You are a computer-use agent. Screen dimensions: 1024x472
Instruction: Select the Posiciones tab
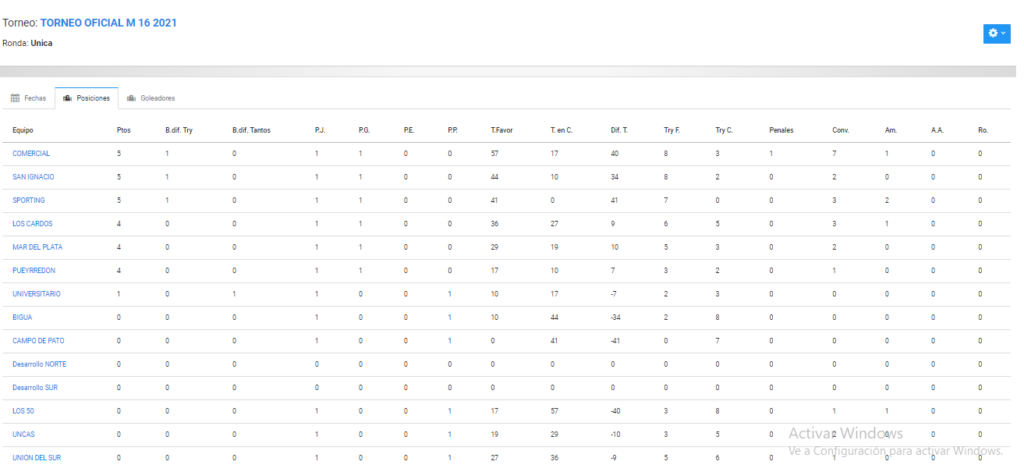pyautogui.click(x=86, y=99)
